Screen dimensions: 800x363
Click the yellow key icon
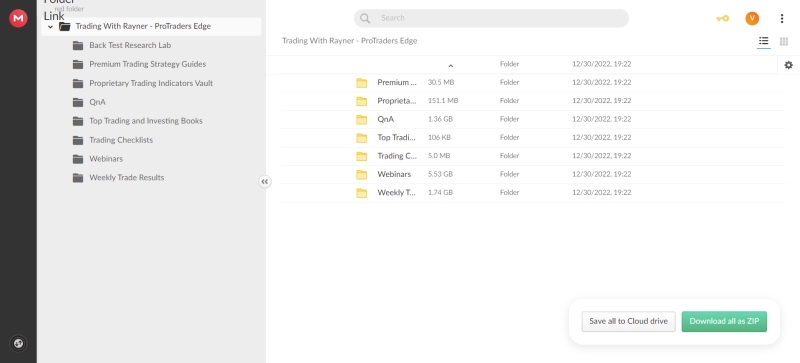[722, 18]
